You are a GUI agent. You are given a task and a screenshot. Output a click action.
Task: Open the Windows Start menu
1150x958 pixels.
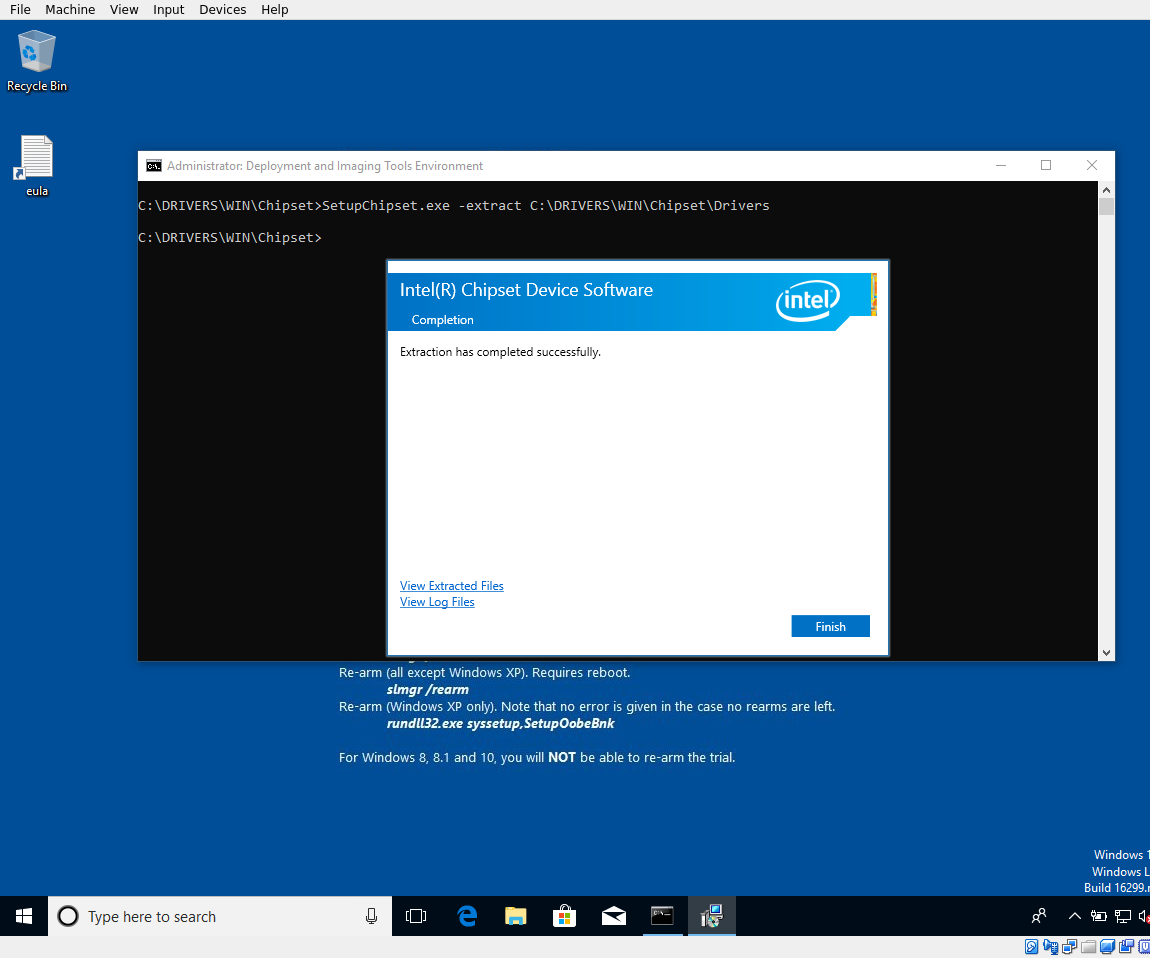coord(23,916)
